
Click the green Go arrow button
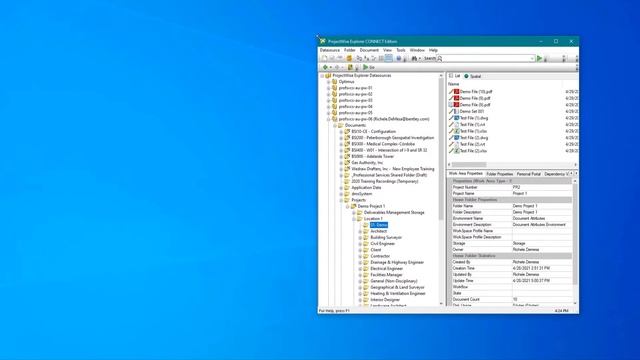tap(366, 67)
